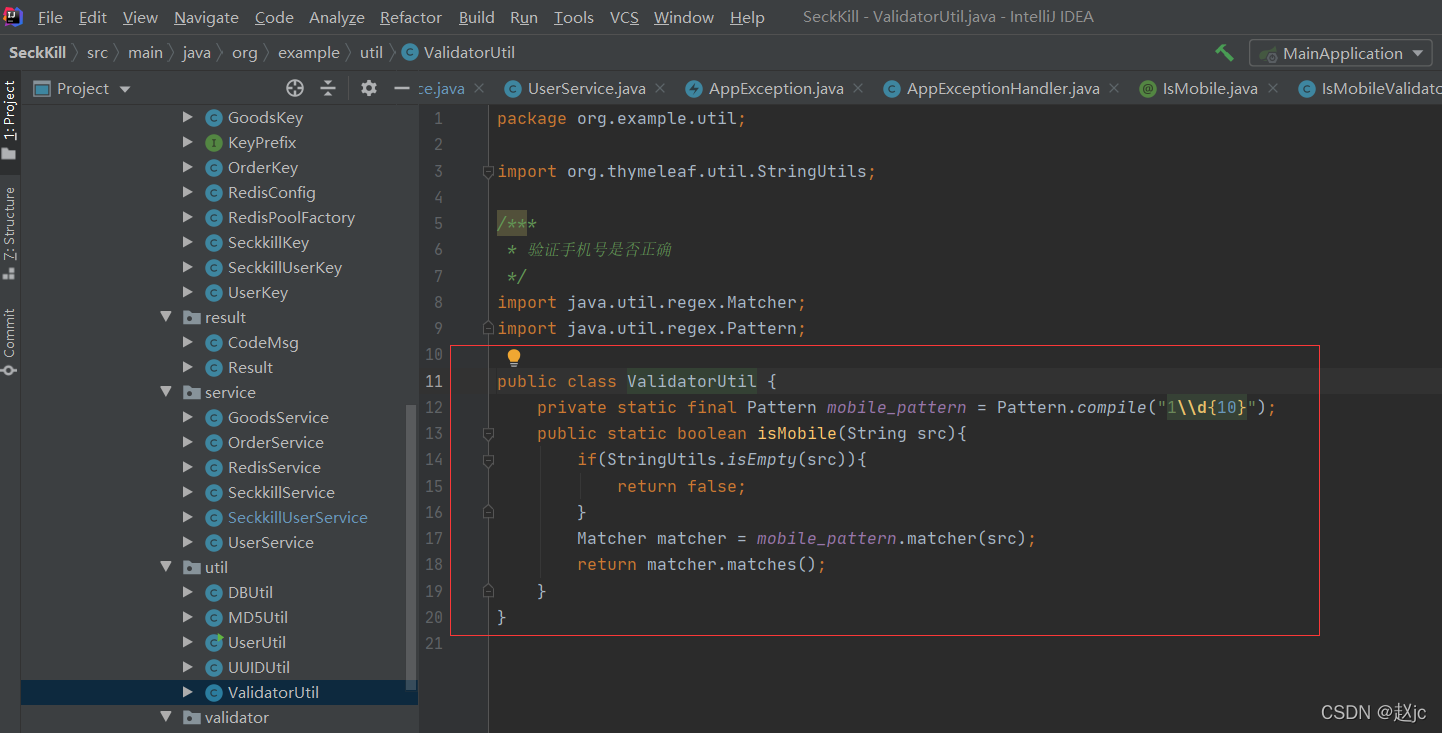This screenshot has width=1442, height=733.
Task: Expand the GoodsKey class node
Action: (188, 117)
